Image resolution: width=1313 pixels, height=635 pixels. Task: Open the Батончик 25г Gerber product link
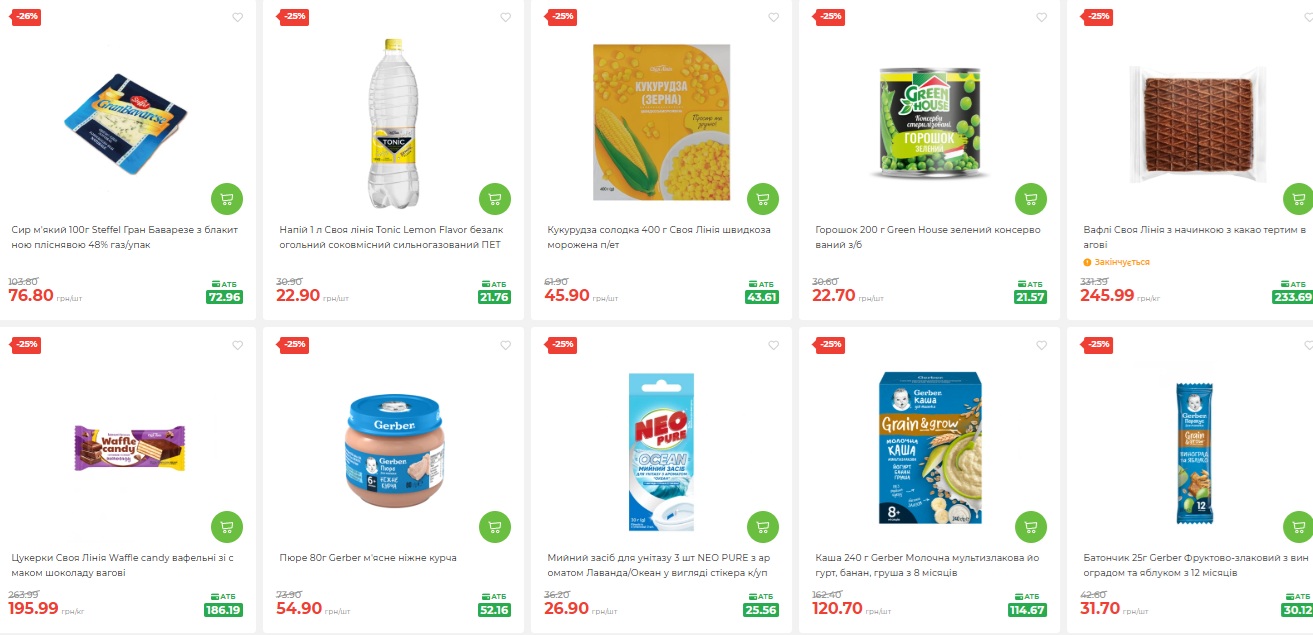pos(1194,565)
